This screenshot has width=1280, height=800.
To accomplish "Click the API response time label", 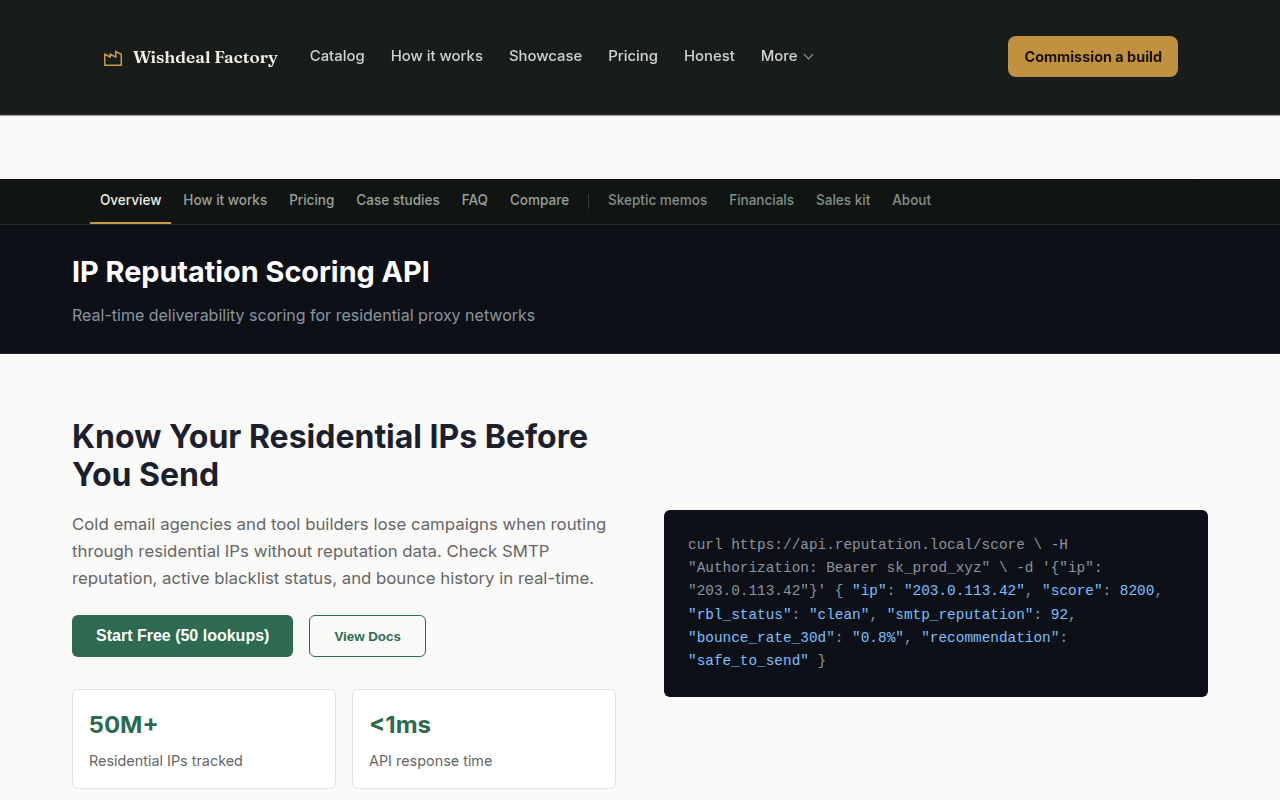I will pyautogui.click(x=430, y=761).
